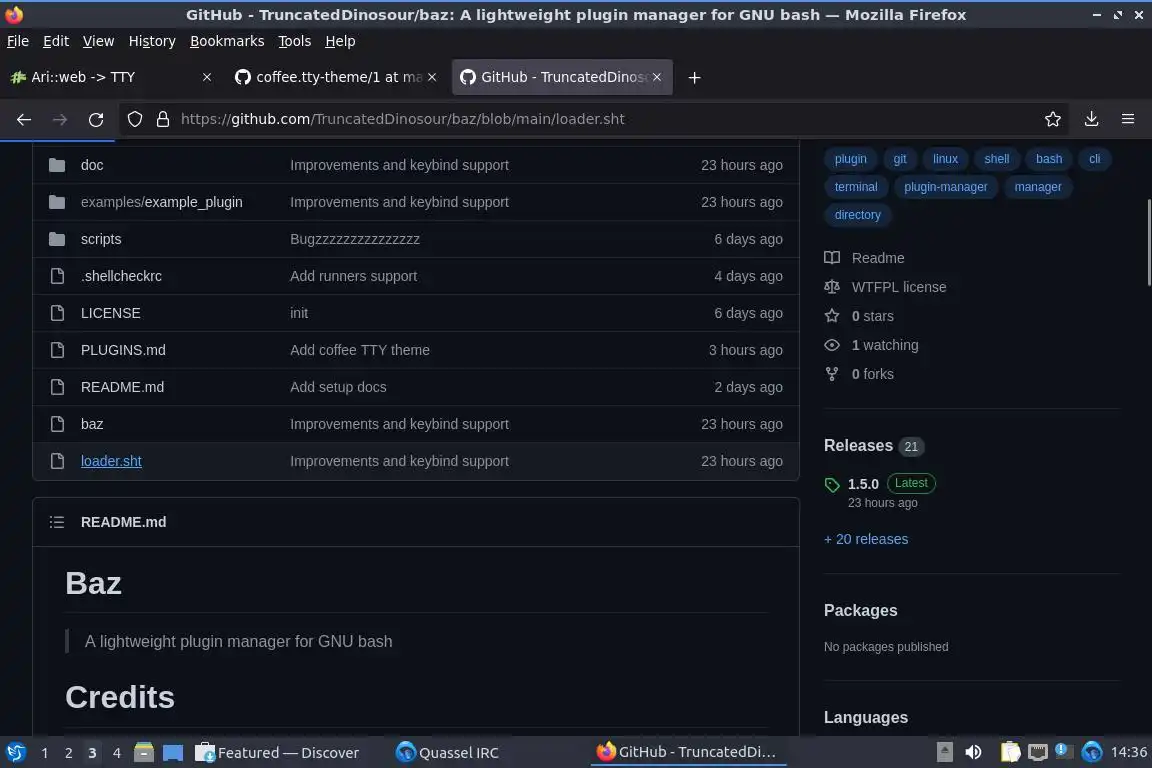Image resolution: width=1152 pixels, height=768 pixels.
Task: Click the scripts folder icon
Action: point(57,239)
